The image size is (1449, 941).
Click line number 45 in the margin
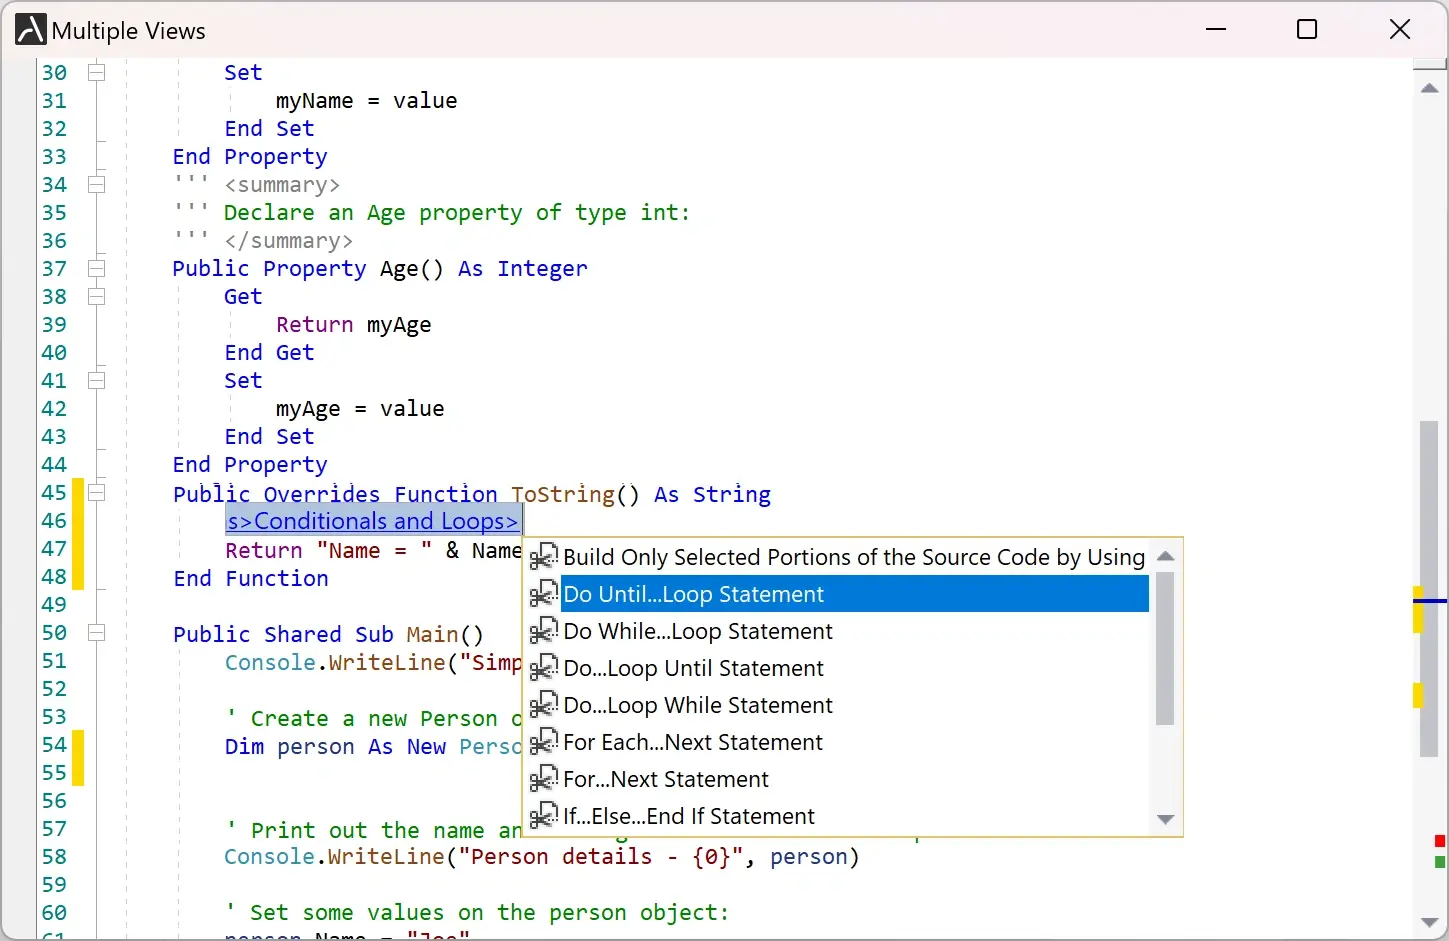pyautogui.click(x=54, y=492)
